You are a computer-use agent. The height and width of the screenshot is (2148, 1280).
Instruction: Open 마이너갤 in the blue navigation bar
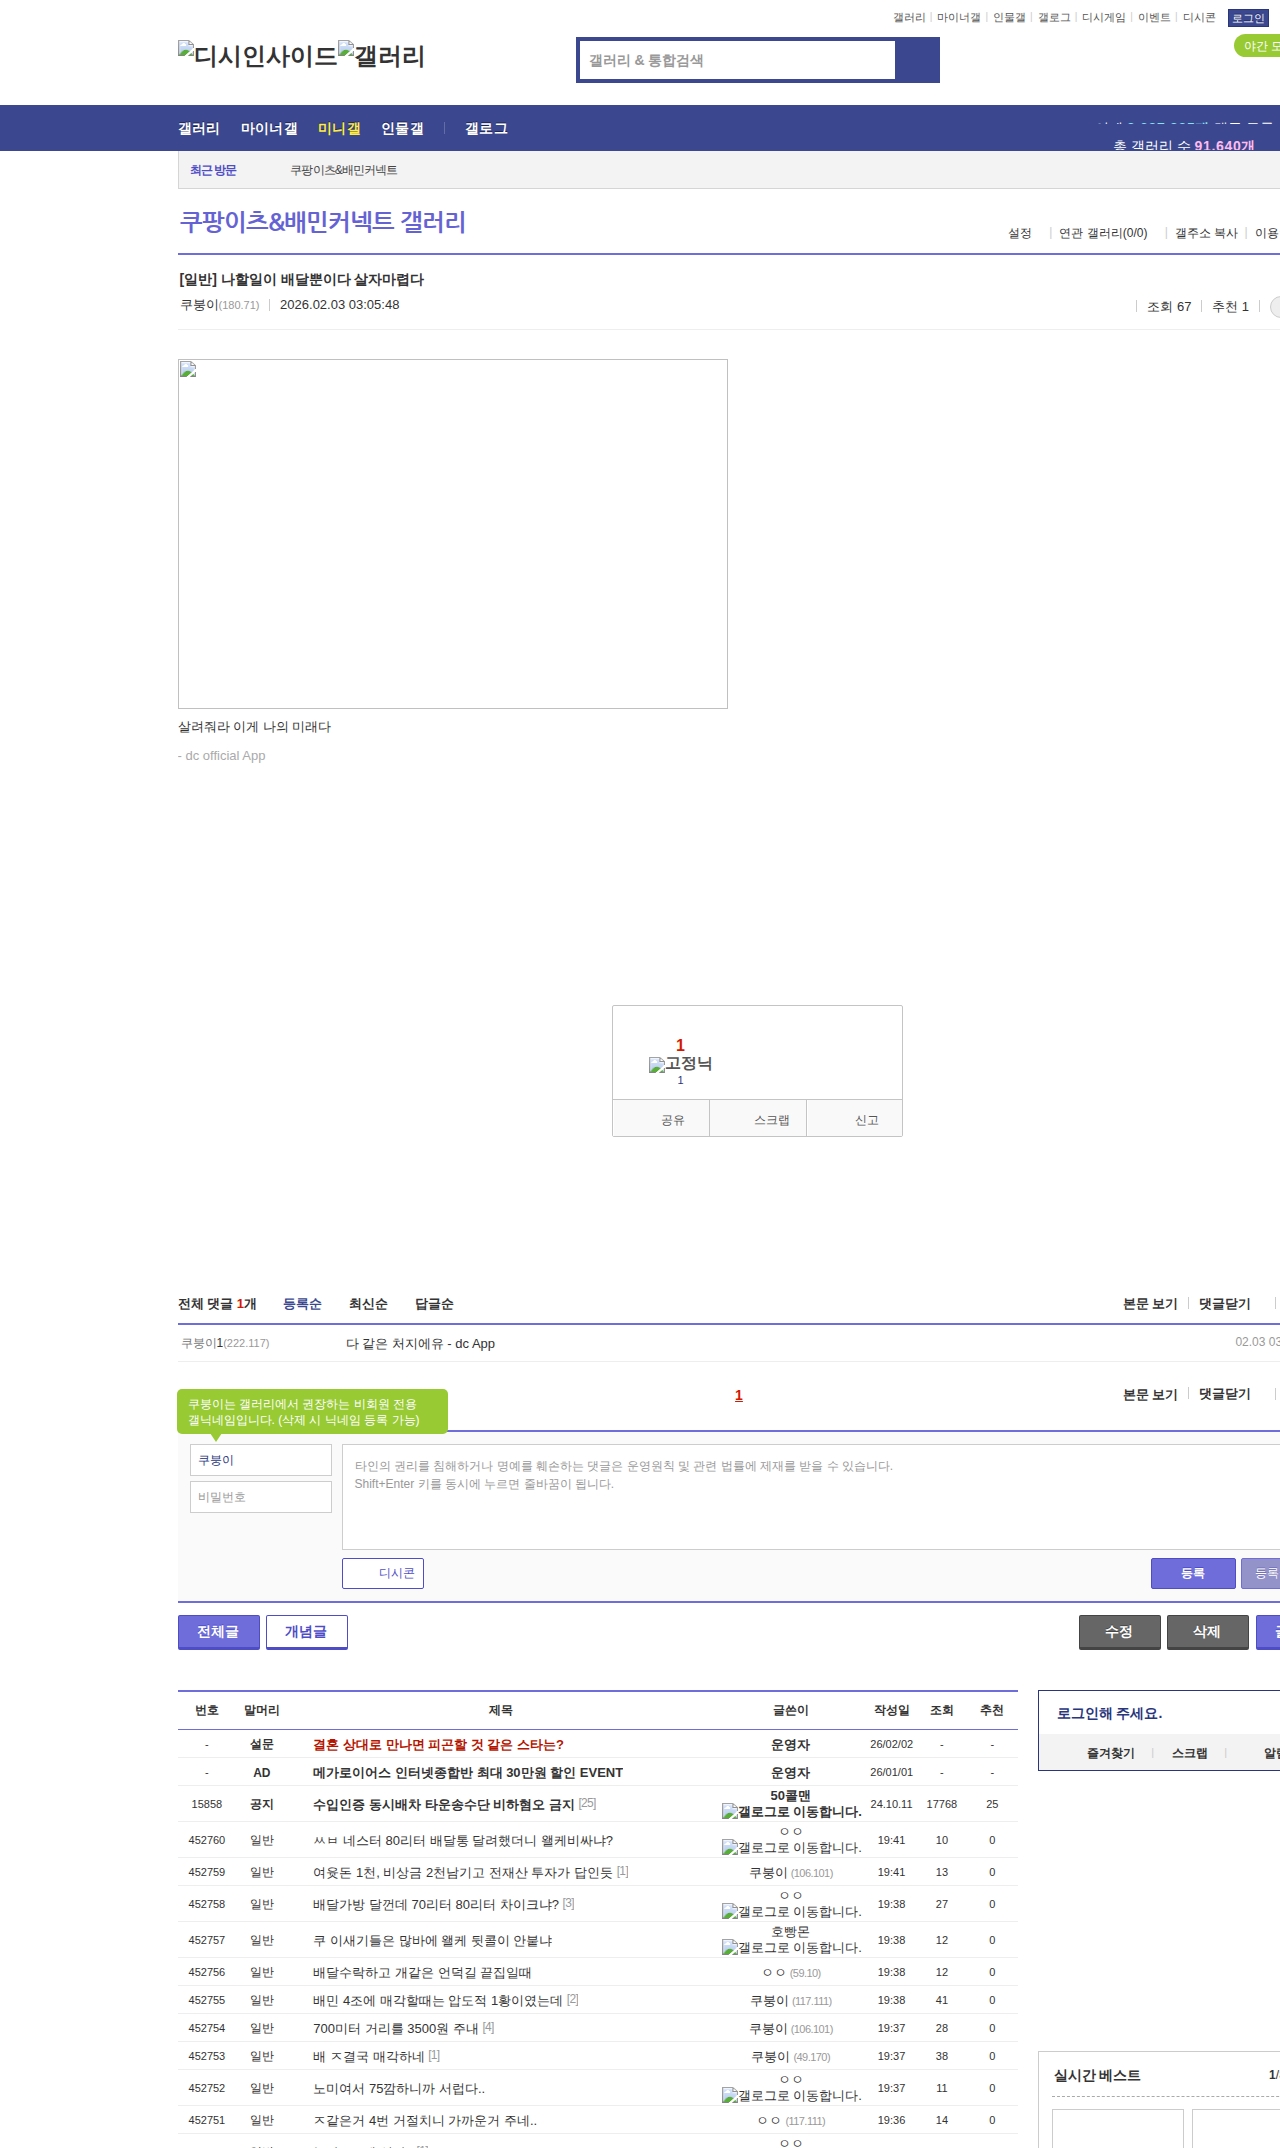pos(269,128)
